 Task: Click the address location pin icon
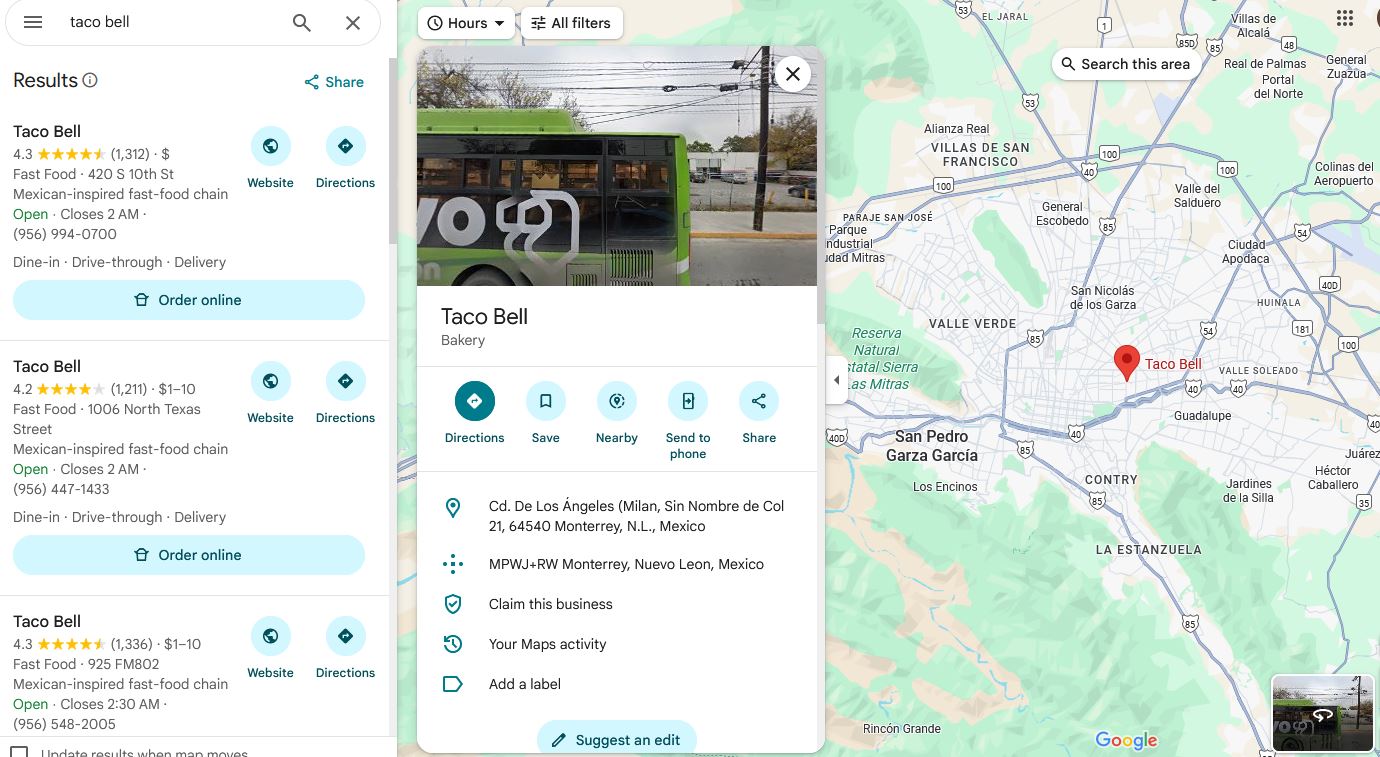tap(453, 508)
